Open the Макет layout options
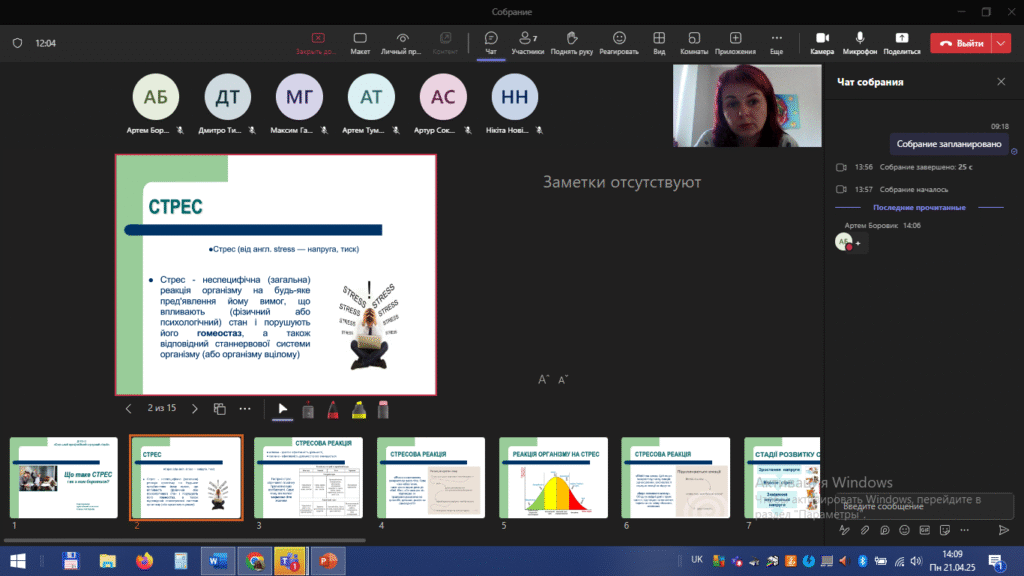The image size is (1024, 576). (x=360, y=43)
